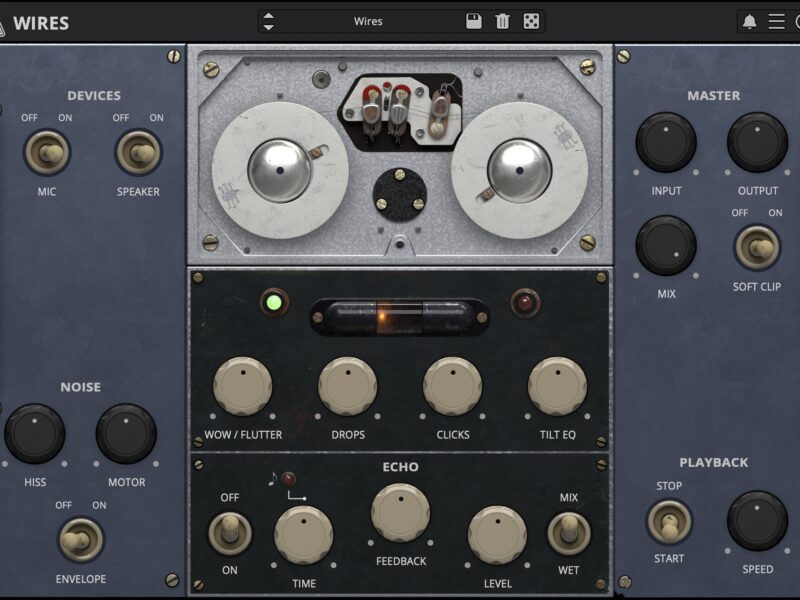Open the hamburger menu icon
Screen dimensions: 800x600
click(776, 21)
